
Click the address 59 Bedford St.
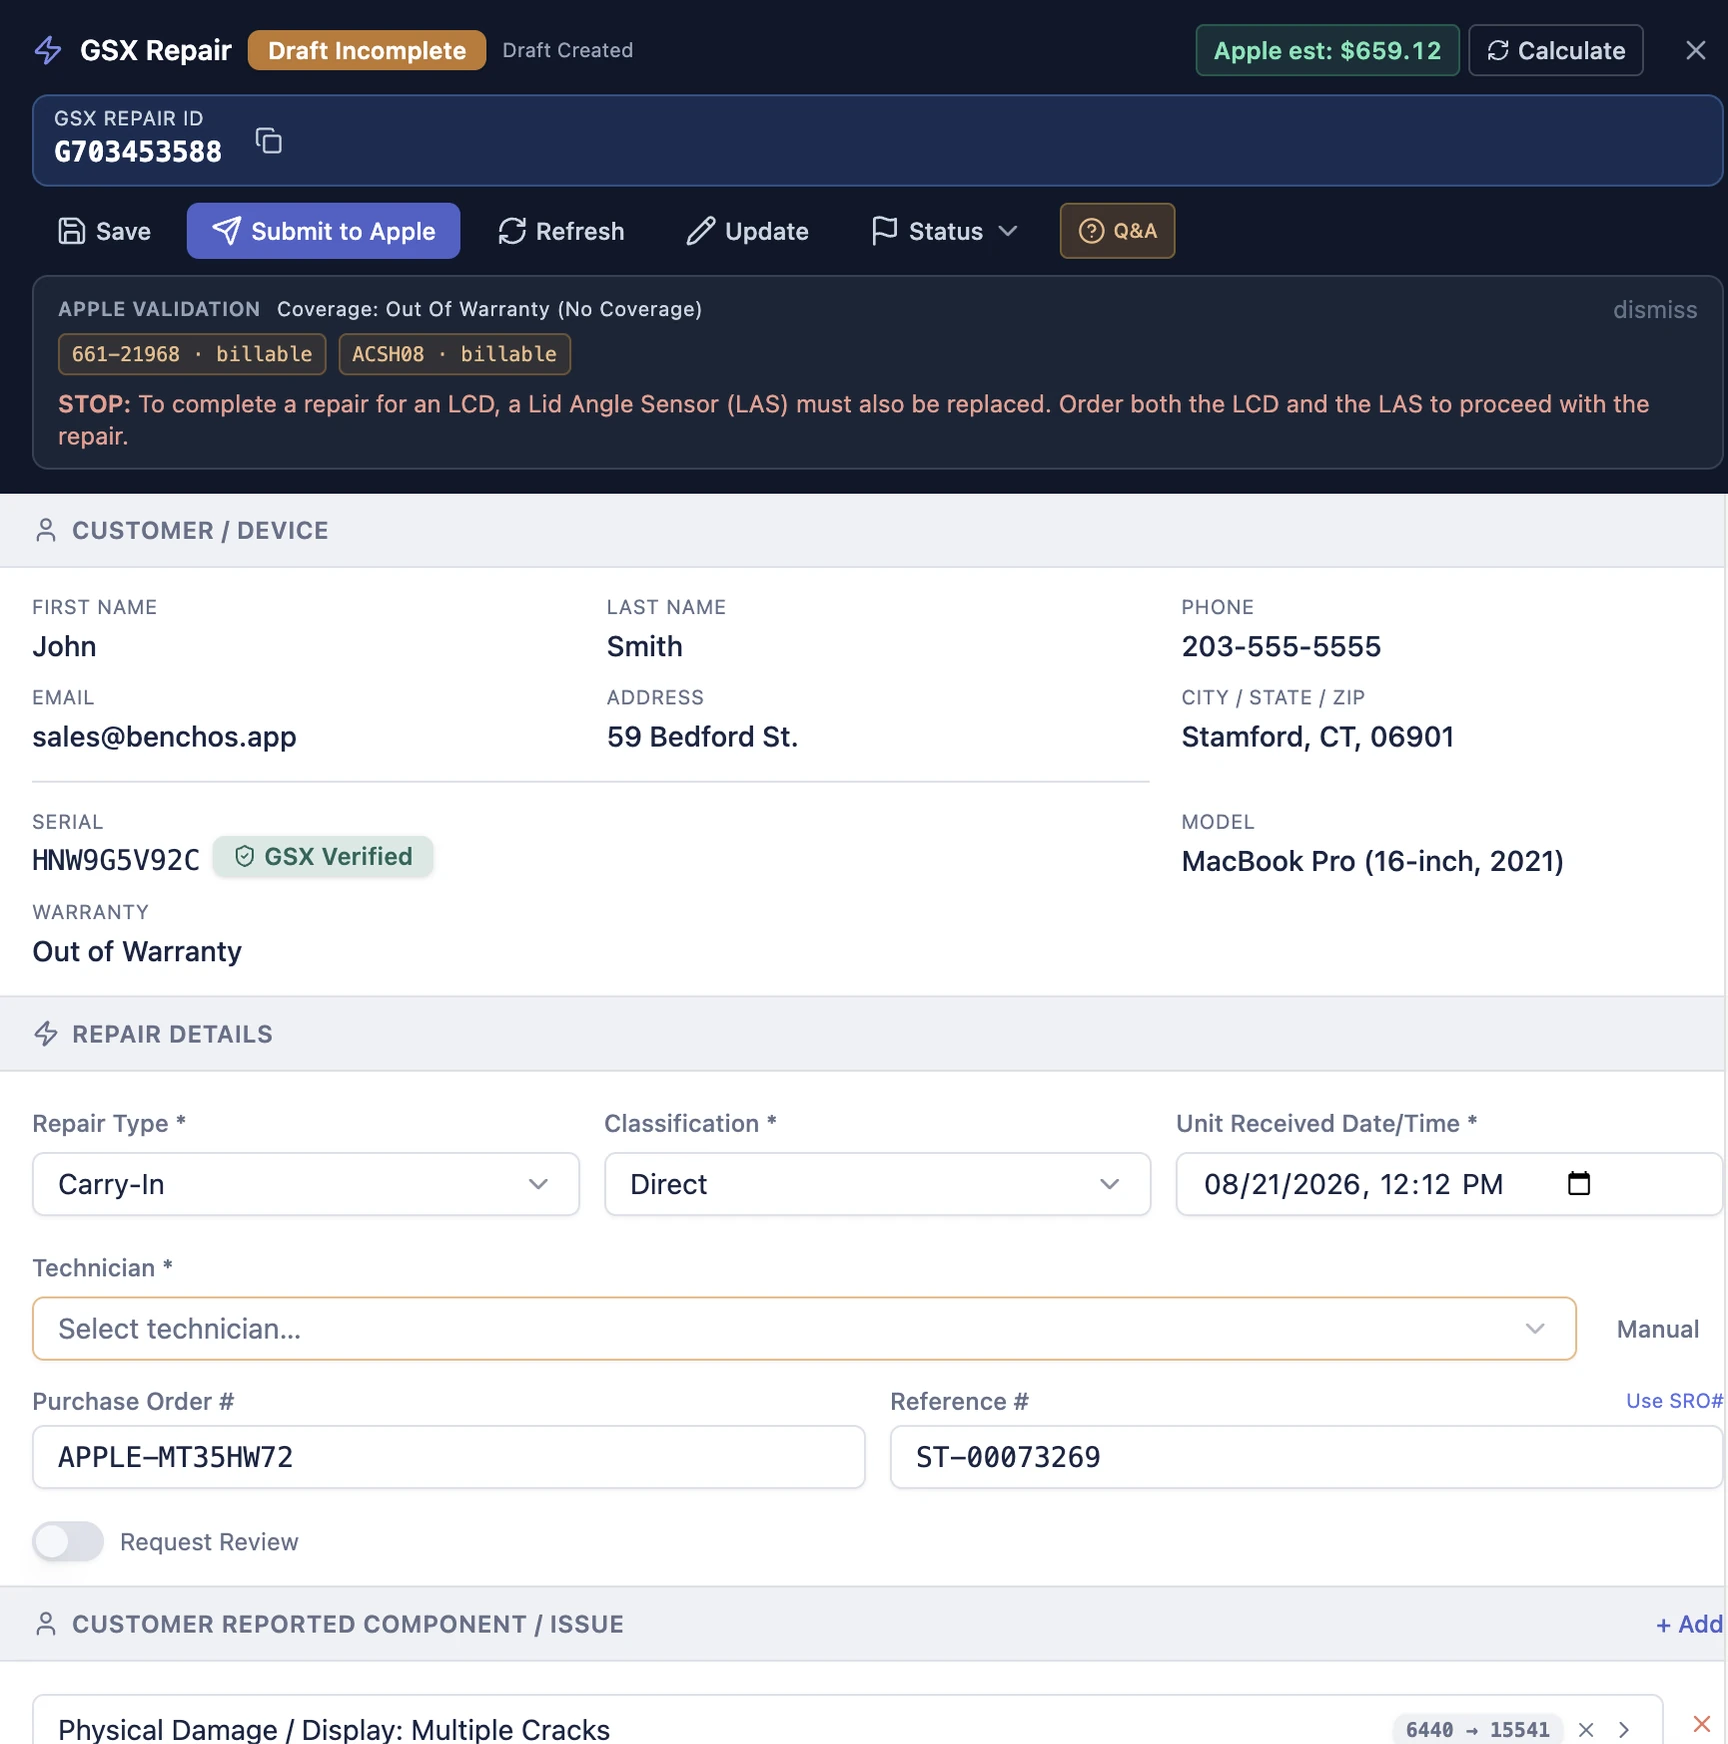[x=702, y=737]
